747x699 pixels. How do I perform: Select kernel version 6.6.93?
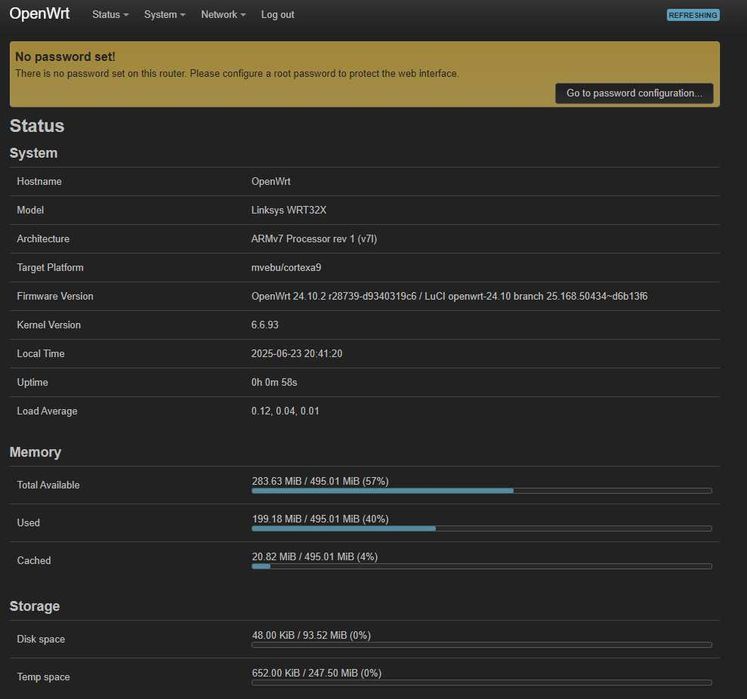coord(265,325)
